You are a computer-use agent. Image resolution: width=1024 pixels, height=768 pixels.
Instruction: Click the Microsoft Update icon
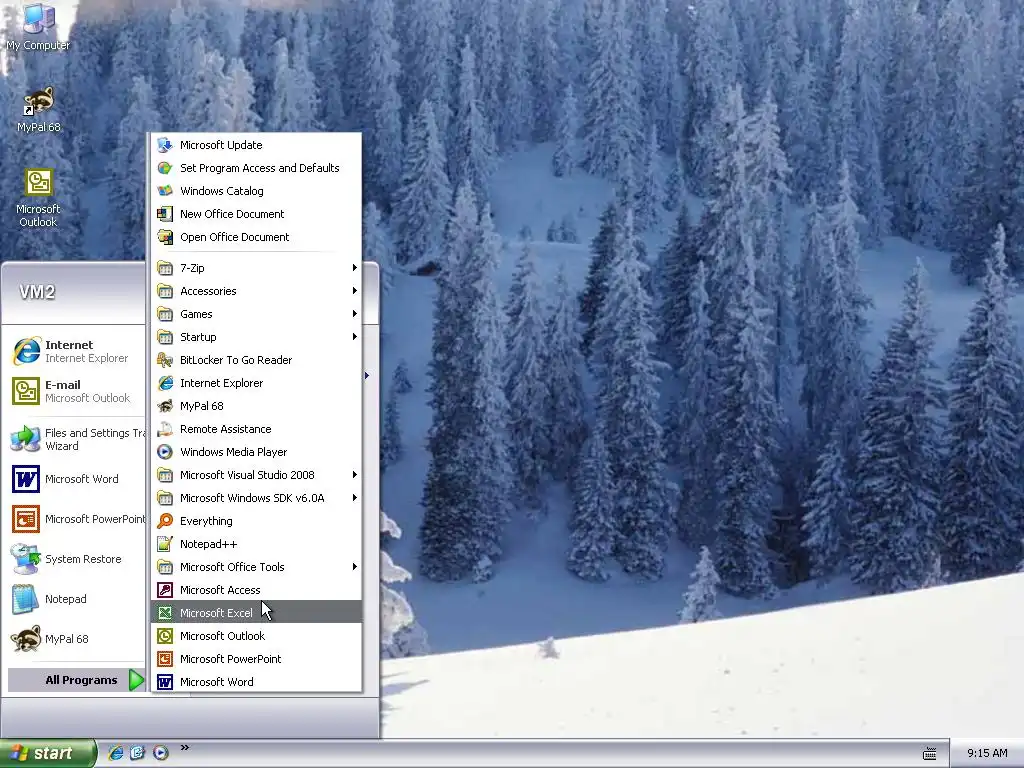pyautogui.click(x=165, y=145)
